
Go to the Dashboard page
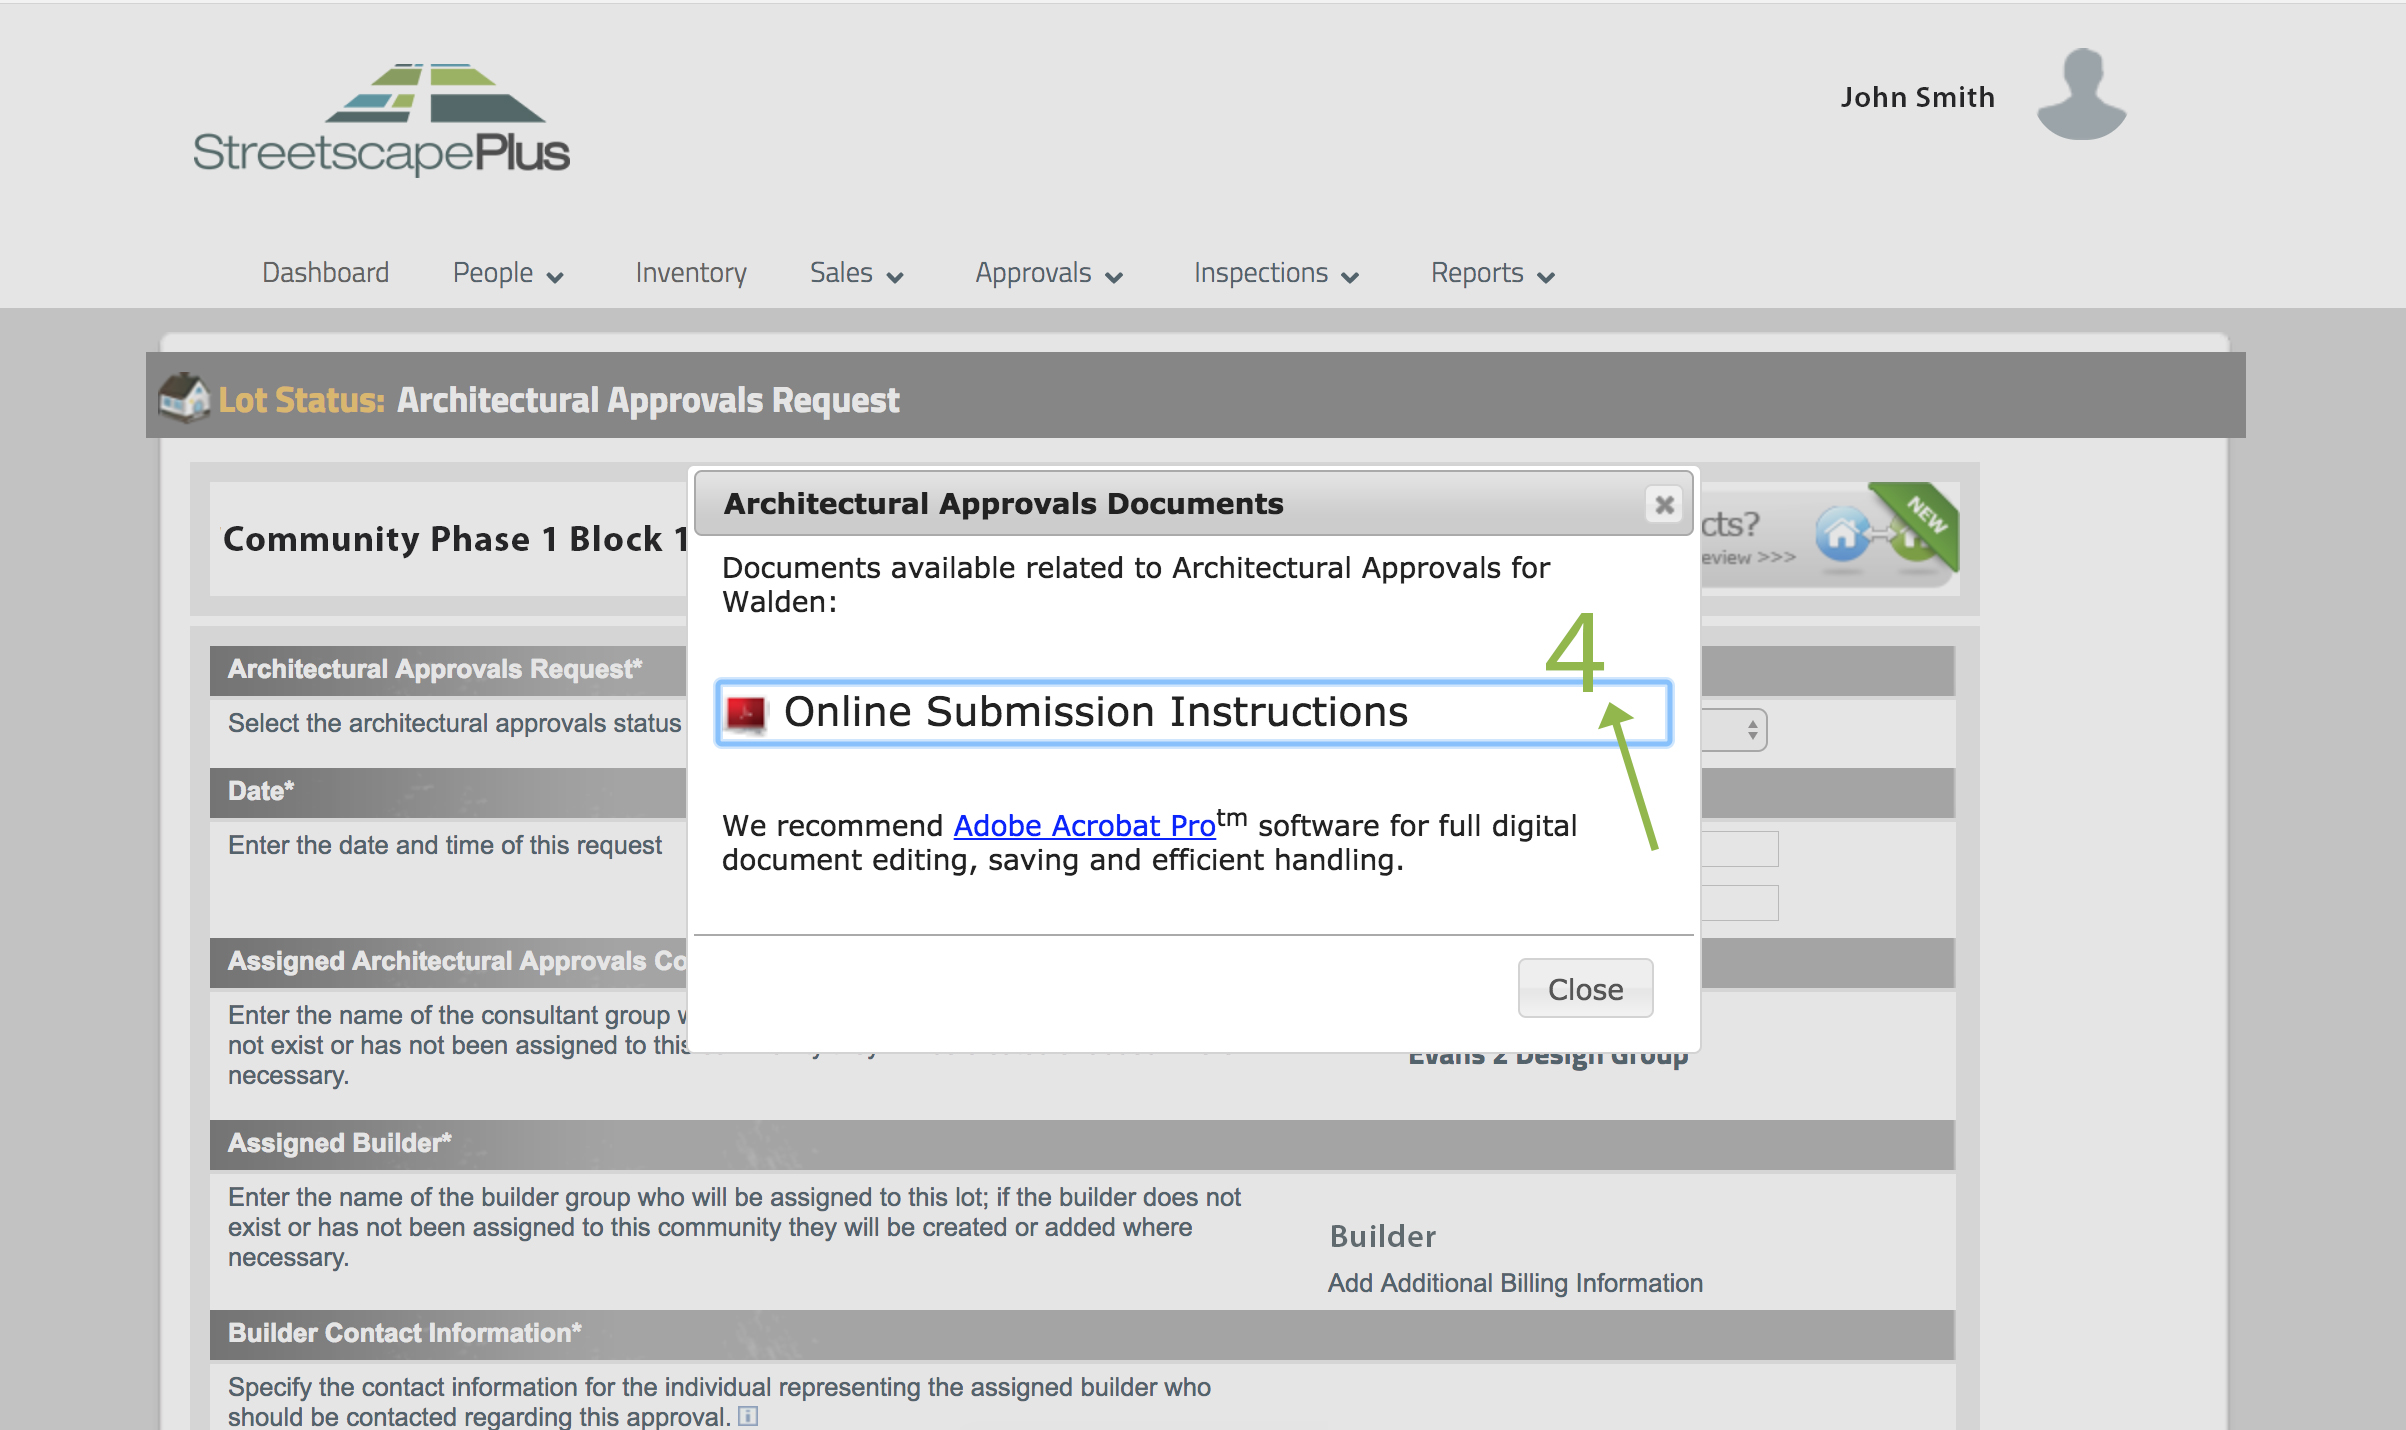[x=325, y=273]
